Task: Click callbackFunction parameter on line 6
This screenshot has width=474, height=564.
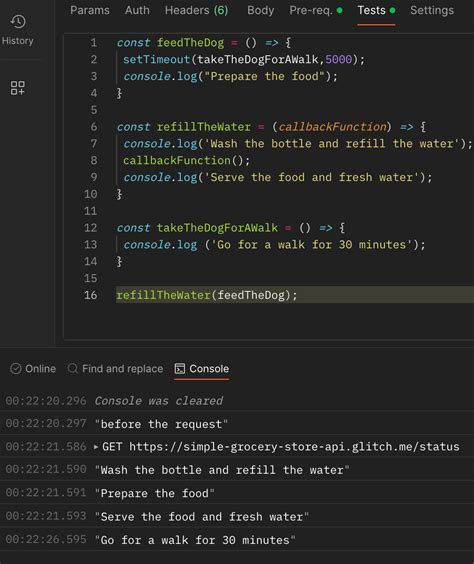Action: (332, 127)
